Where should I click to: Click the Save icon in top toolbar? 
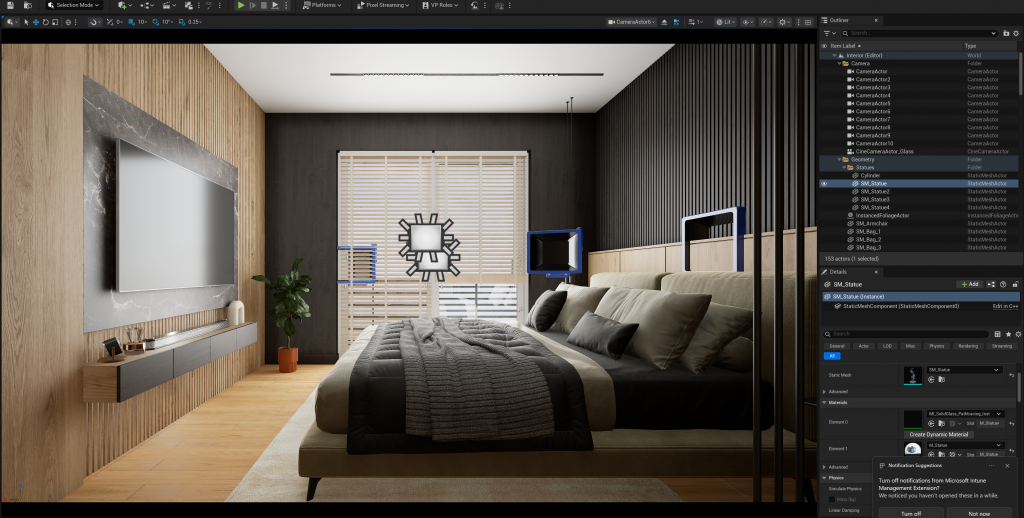[x=10, y=5]
